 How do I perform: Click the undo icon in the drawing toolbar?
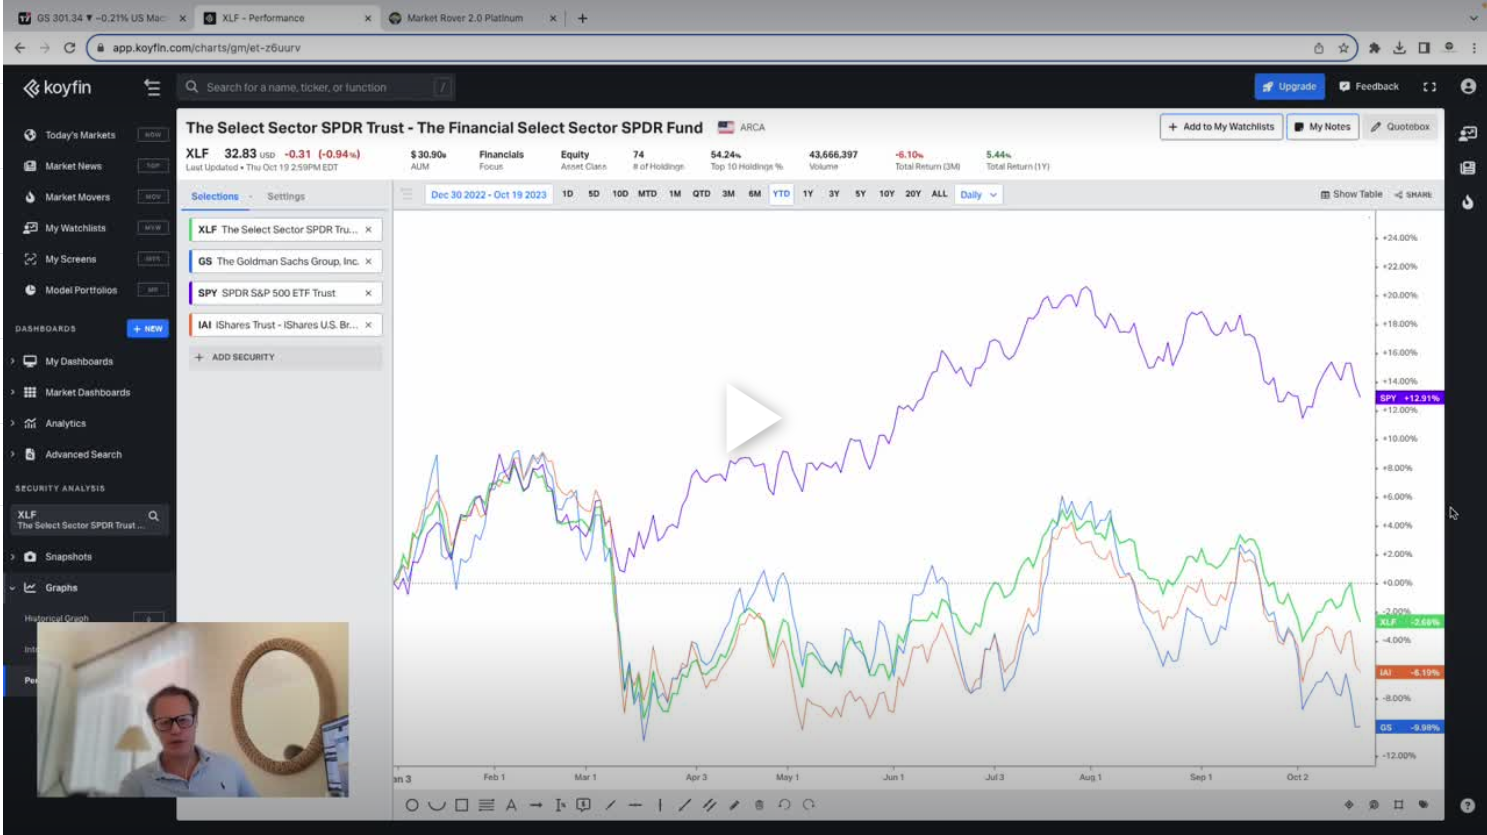[785, 805]
